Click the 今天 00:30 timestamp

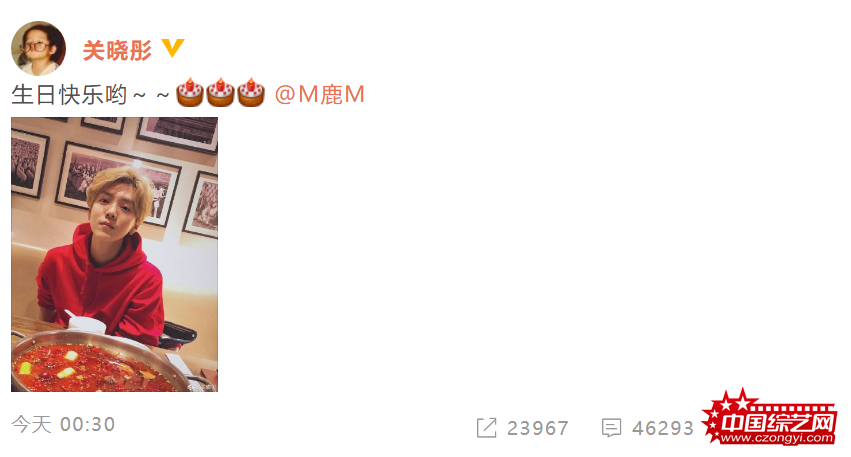[x=63, y=424]
